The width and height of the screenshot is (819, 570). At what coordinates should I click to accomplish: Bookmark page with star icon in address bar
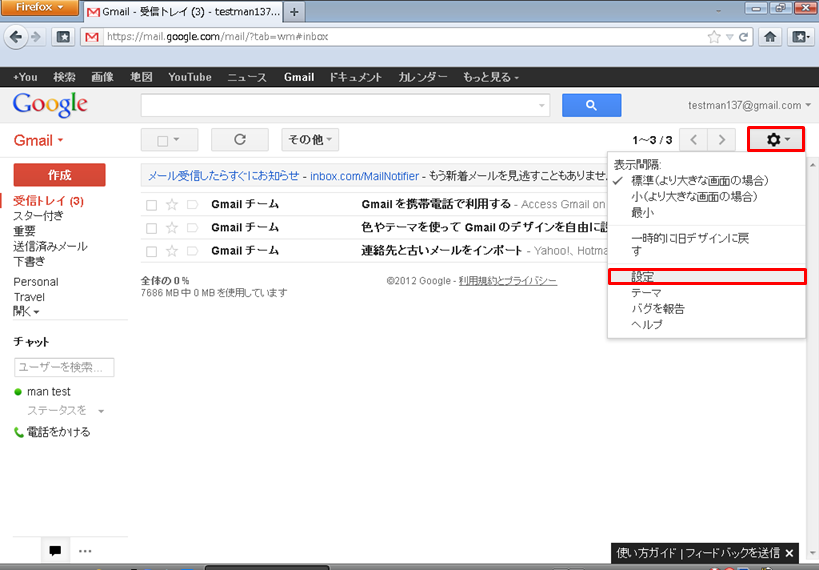tap(713, 37)
